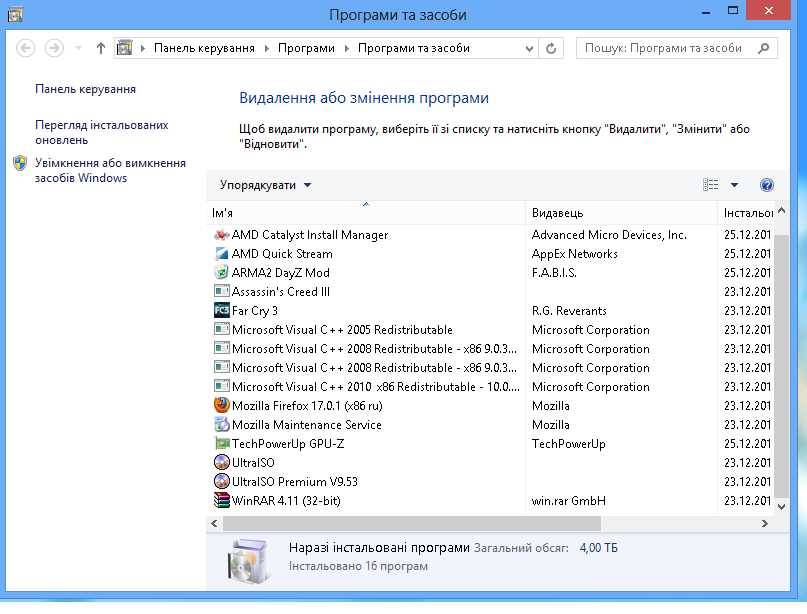Sort by the Видавець column header

coord(622,213)
